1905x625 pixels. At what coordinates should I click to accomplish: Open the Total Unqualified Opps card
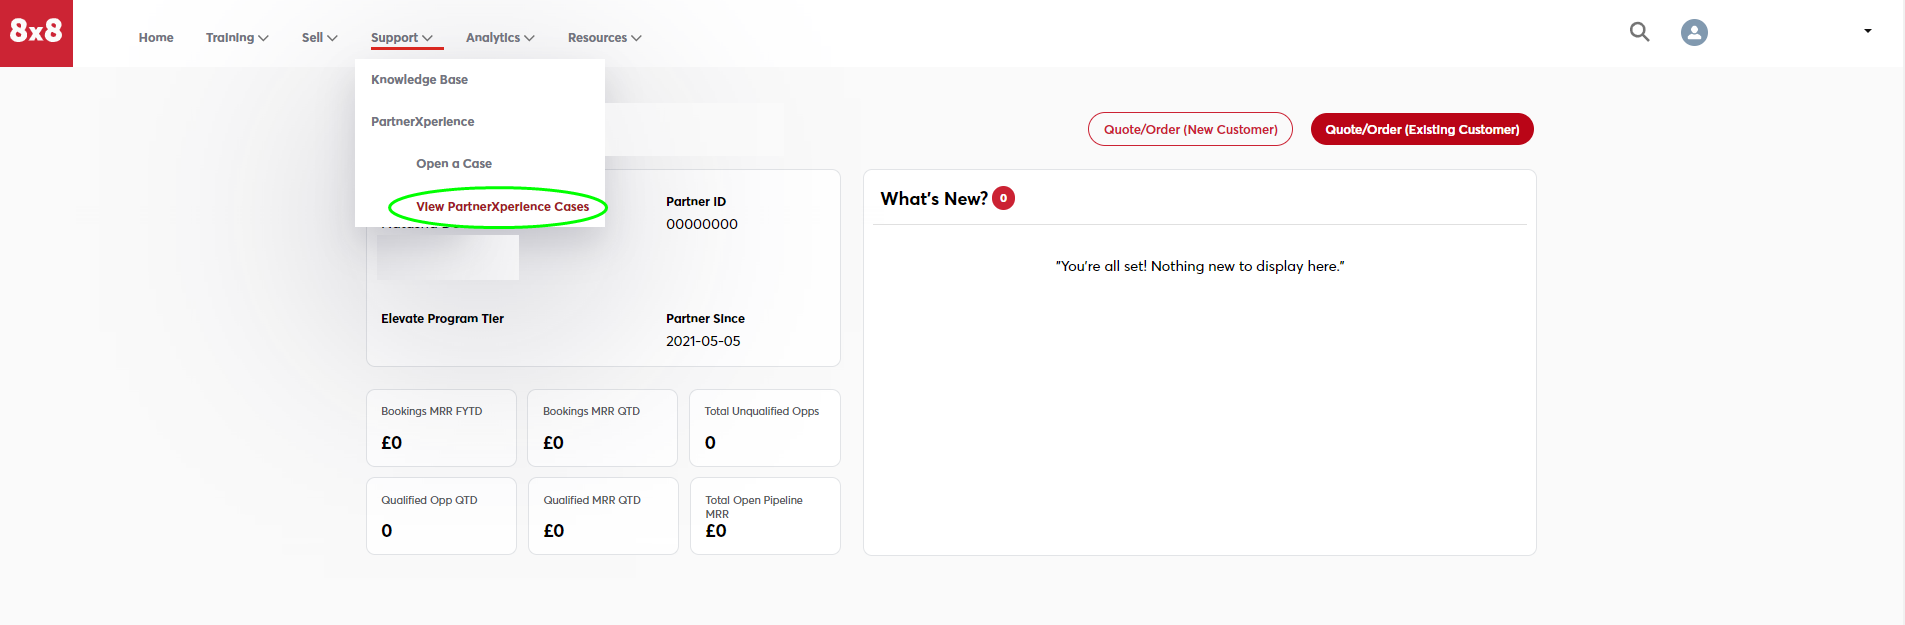point(765,428)
